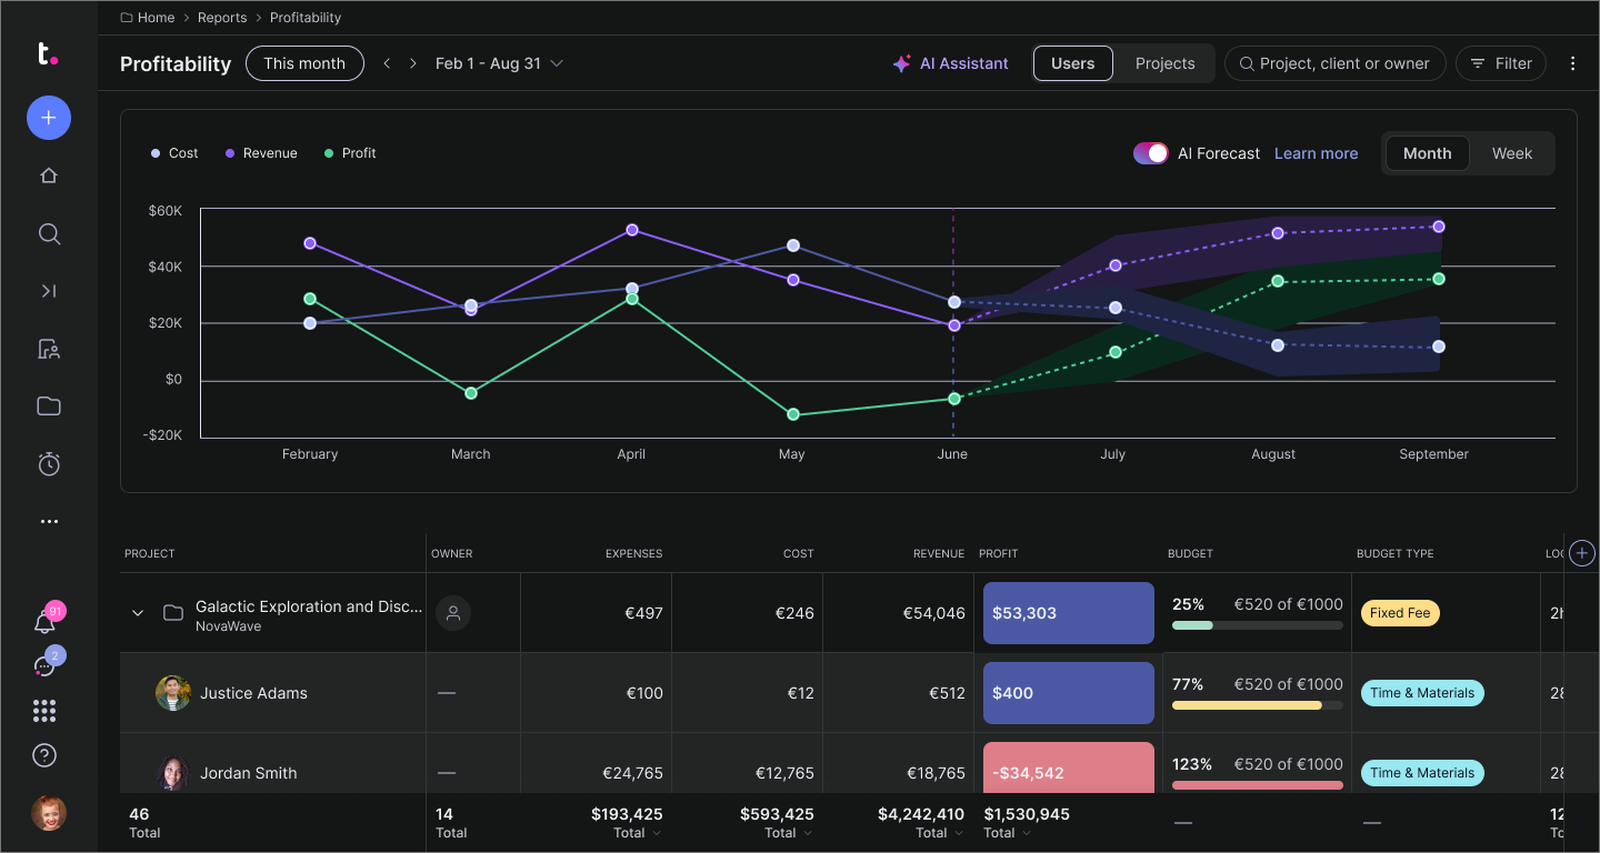Open the projects folder icon in sidebar
The width and height of the screenshot is (1600, 853).
click(48, 406)
